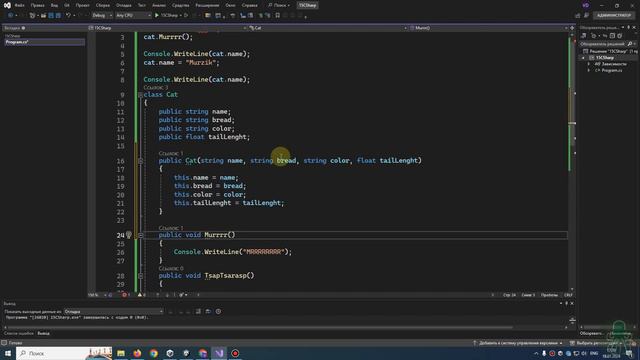
Task: Clear output pane icon
Action: (198, 311)
